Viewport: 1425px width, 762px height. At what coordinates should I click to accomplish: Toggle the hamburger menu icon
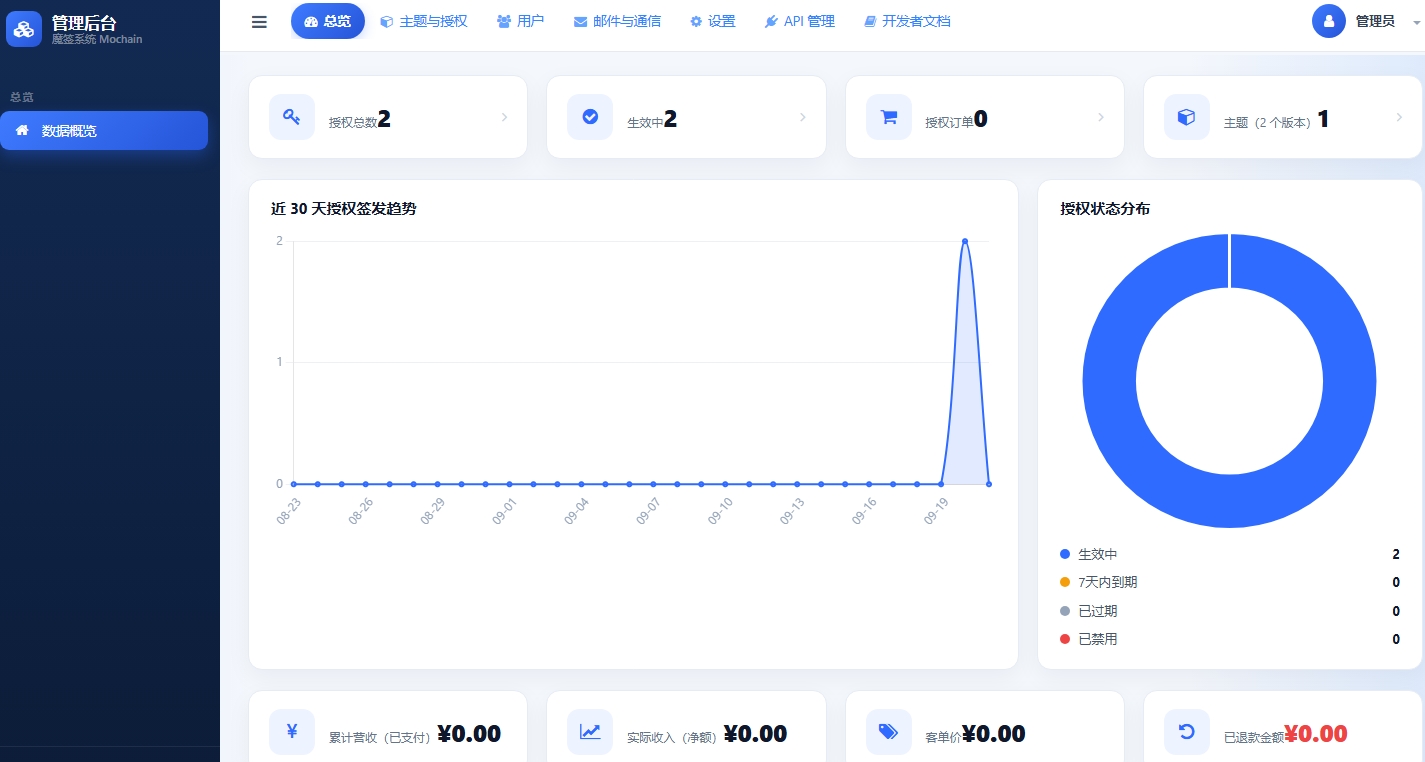coord(259,22)
